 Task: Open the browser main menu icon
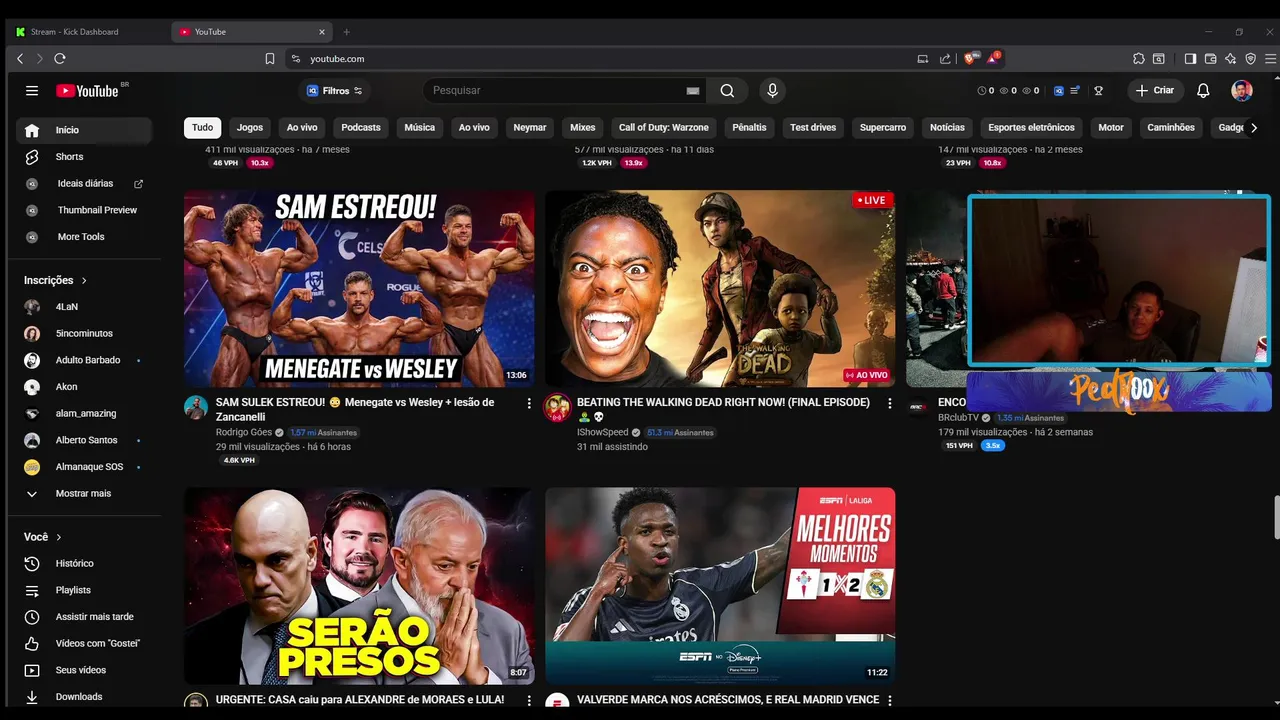coord(1270,59)
